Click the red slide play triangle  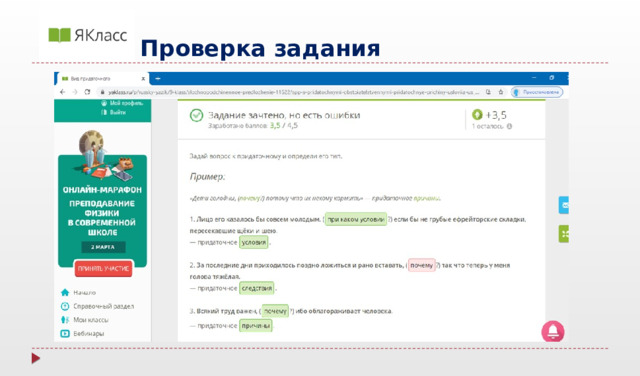[36, 358]
